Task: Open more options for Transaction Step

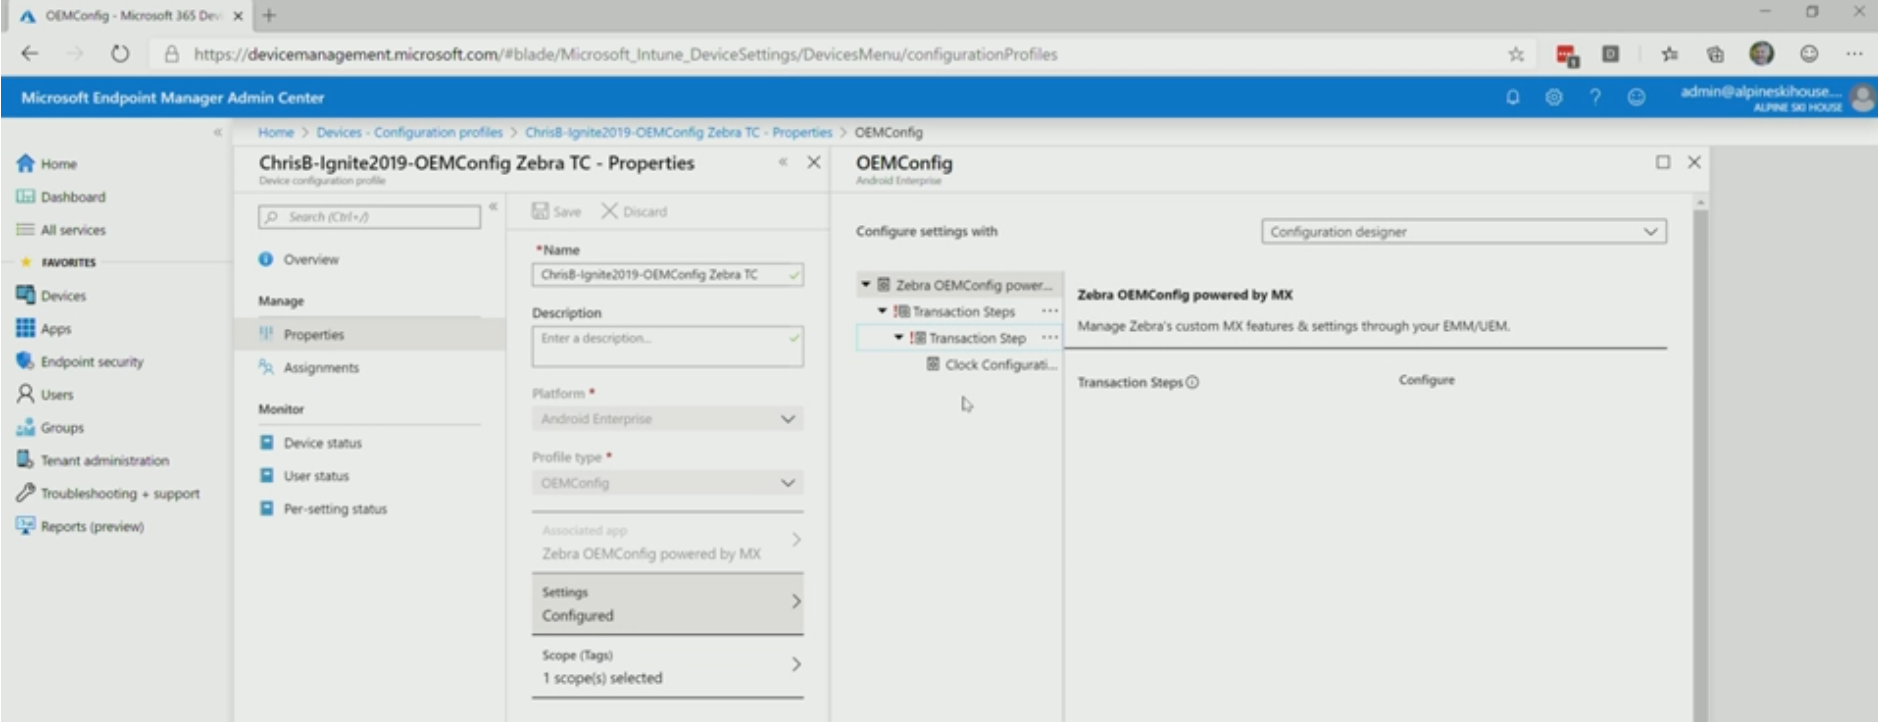Action: 1049,338
